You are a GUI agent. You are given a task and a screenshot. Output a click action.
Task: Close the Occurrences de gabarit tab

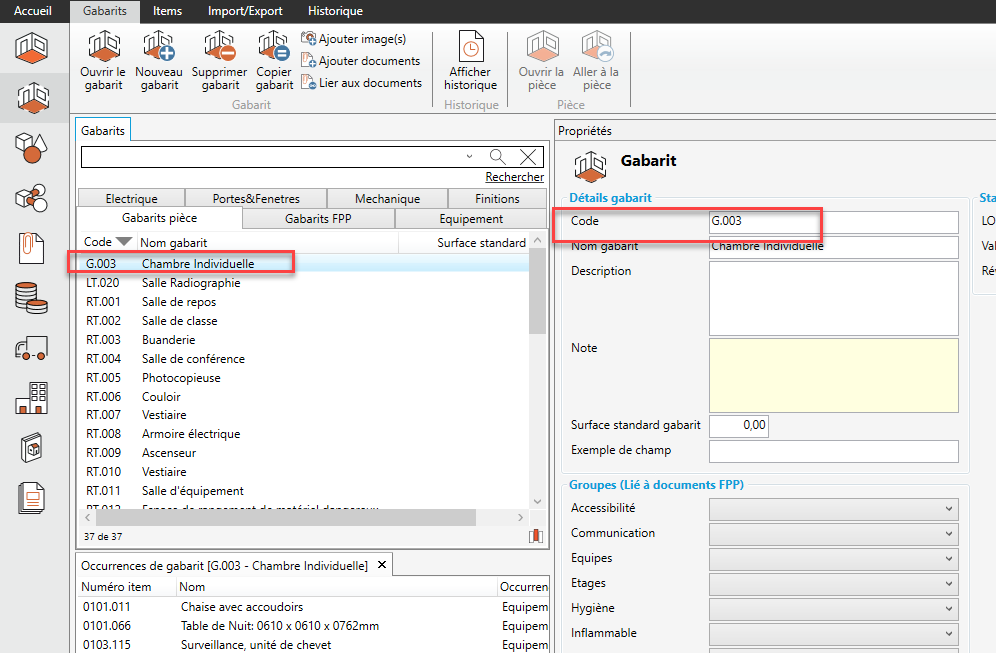point(381,566)
